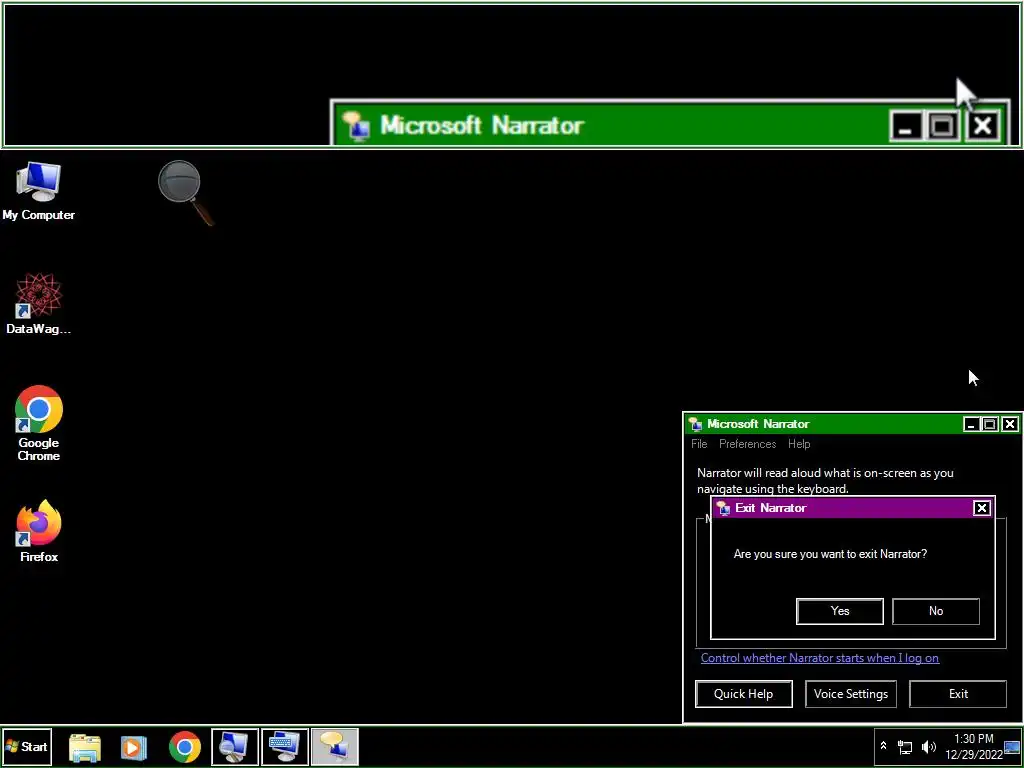The width and height of the screenshot is (1024, 768).
Task: Open Voice Settings in Narrator
Action: (x=851, y=694)
